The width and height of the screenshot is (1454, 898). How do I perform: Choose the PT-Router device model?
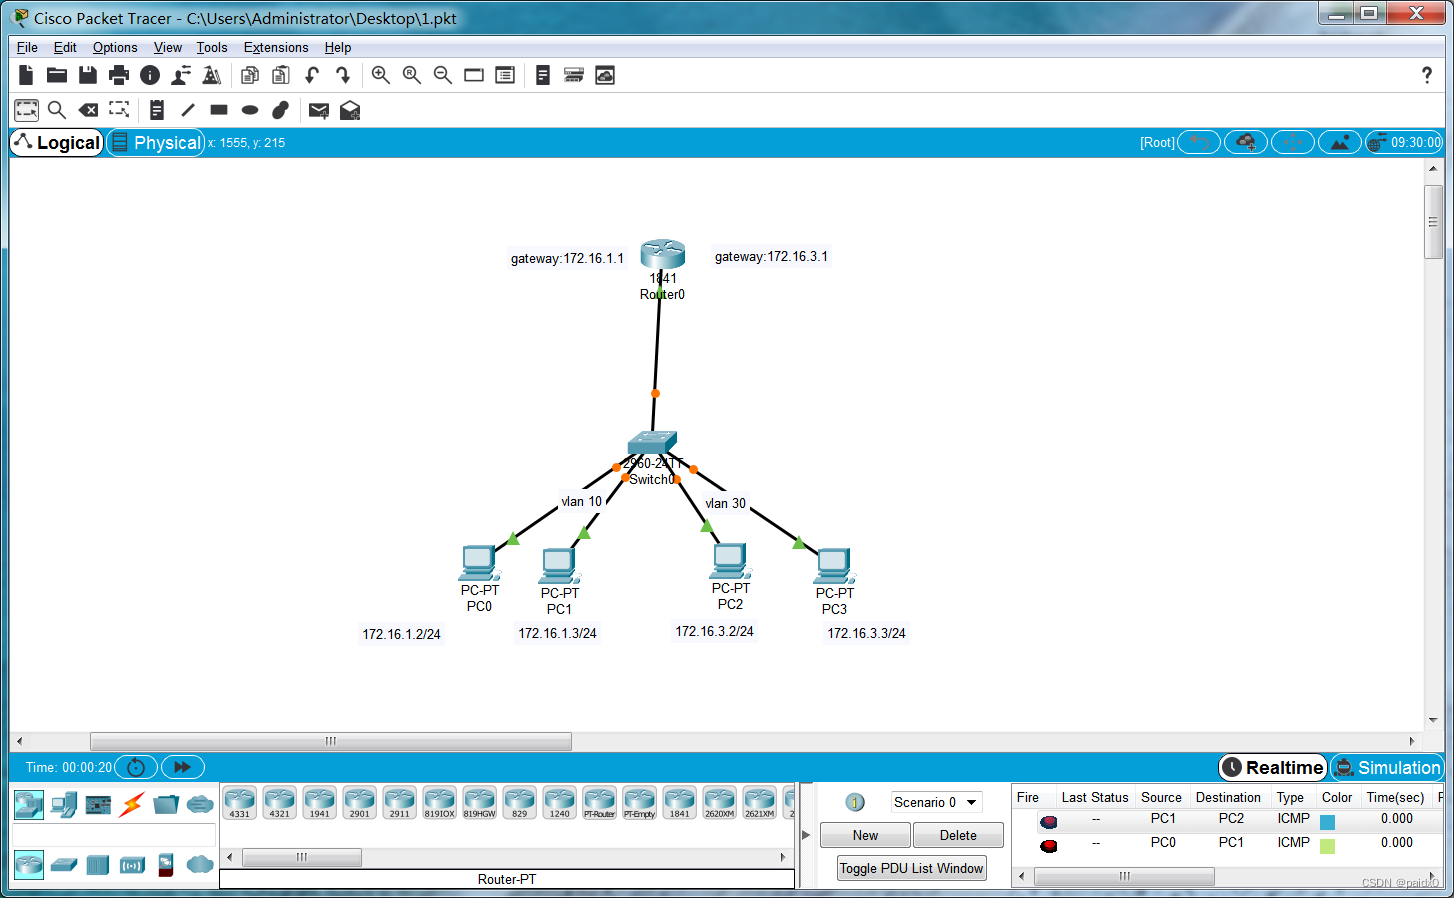point(600,803)
